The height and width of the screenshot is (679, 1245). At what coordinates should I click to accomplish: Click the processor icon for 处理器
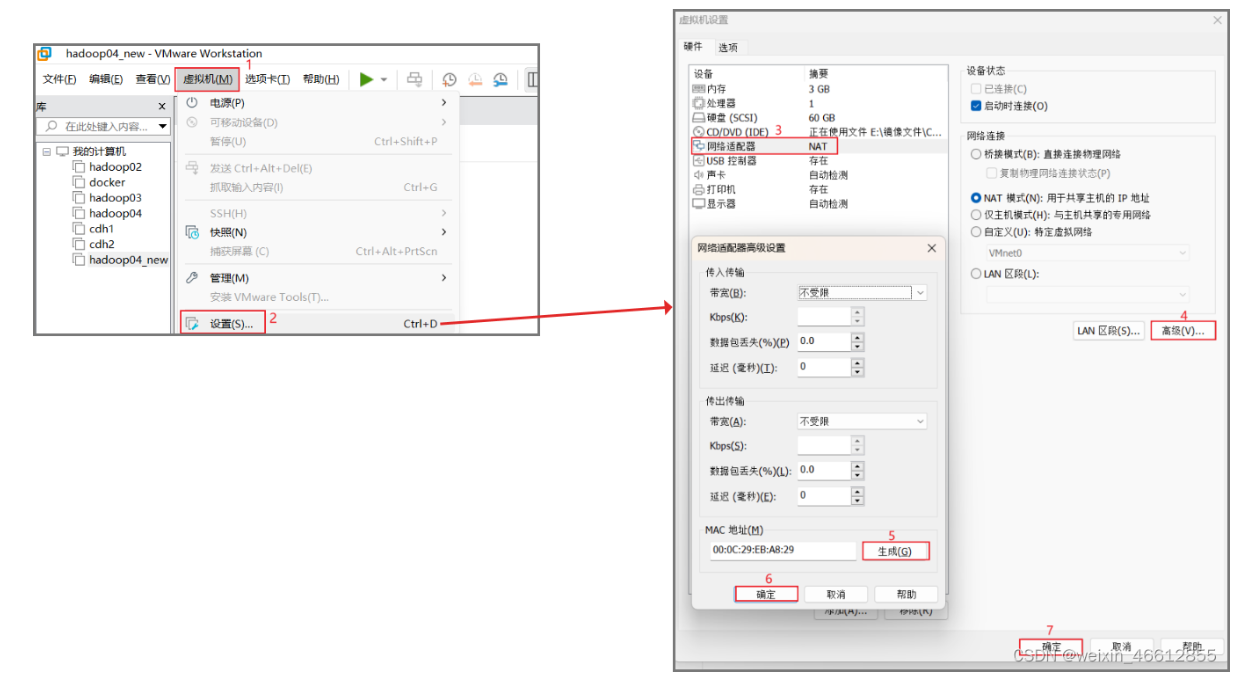pyautogui.click(x=698, y=103)
